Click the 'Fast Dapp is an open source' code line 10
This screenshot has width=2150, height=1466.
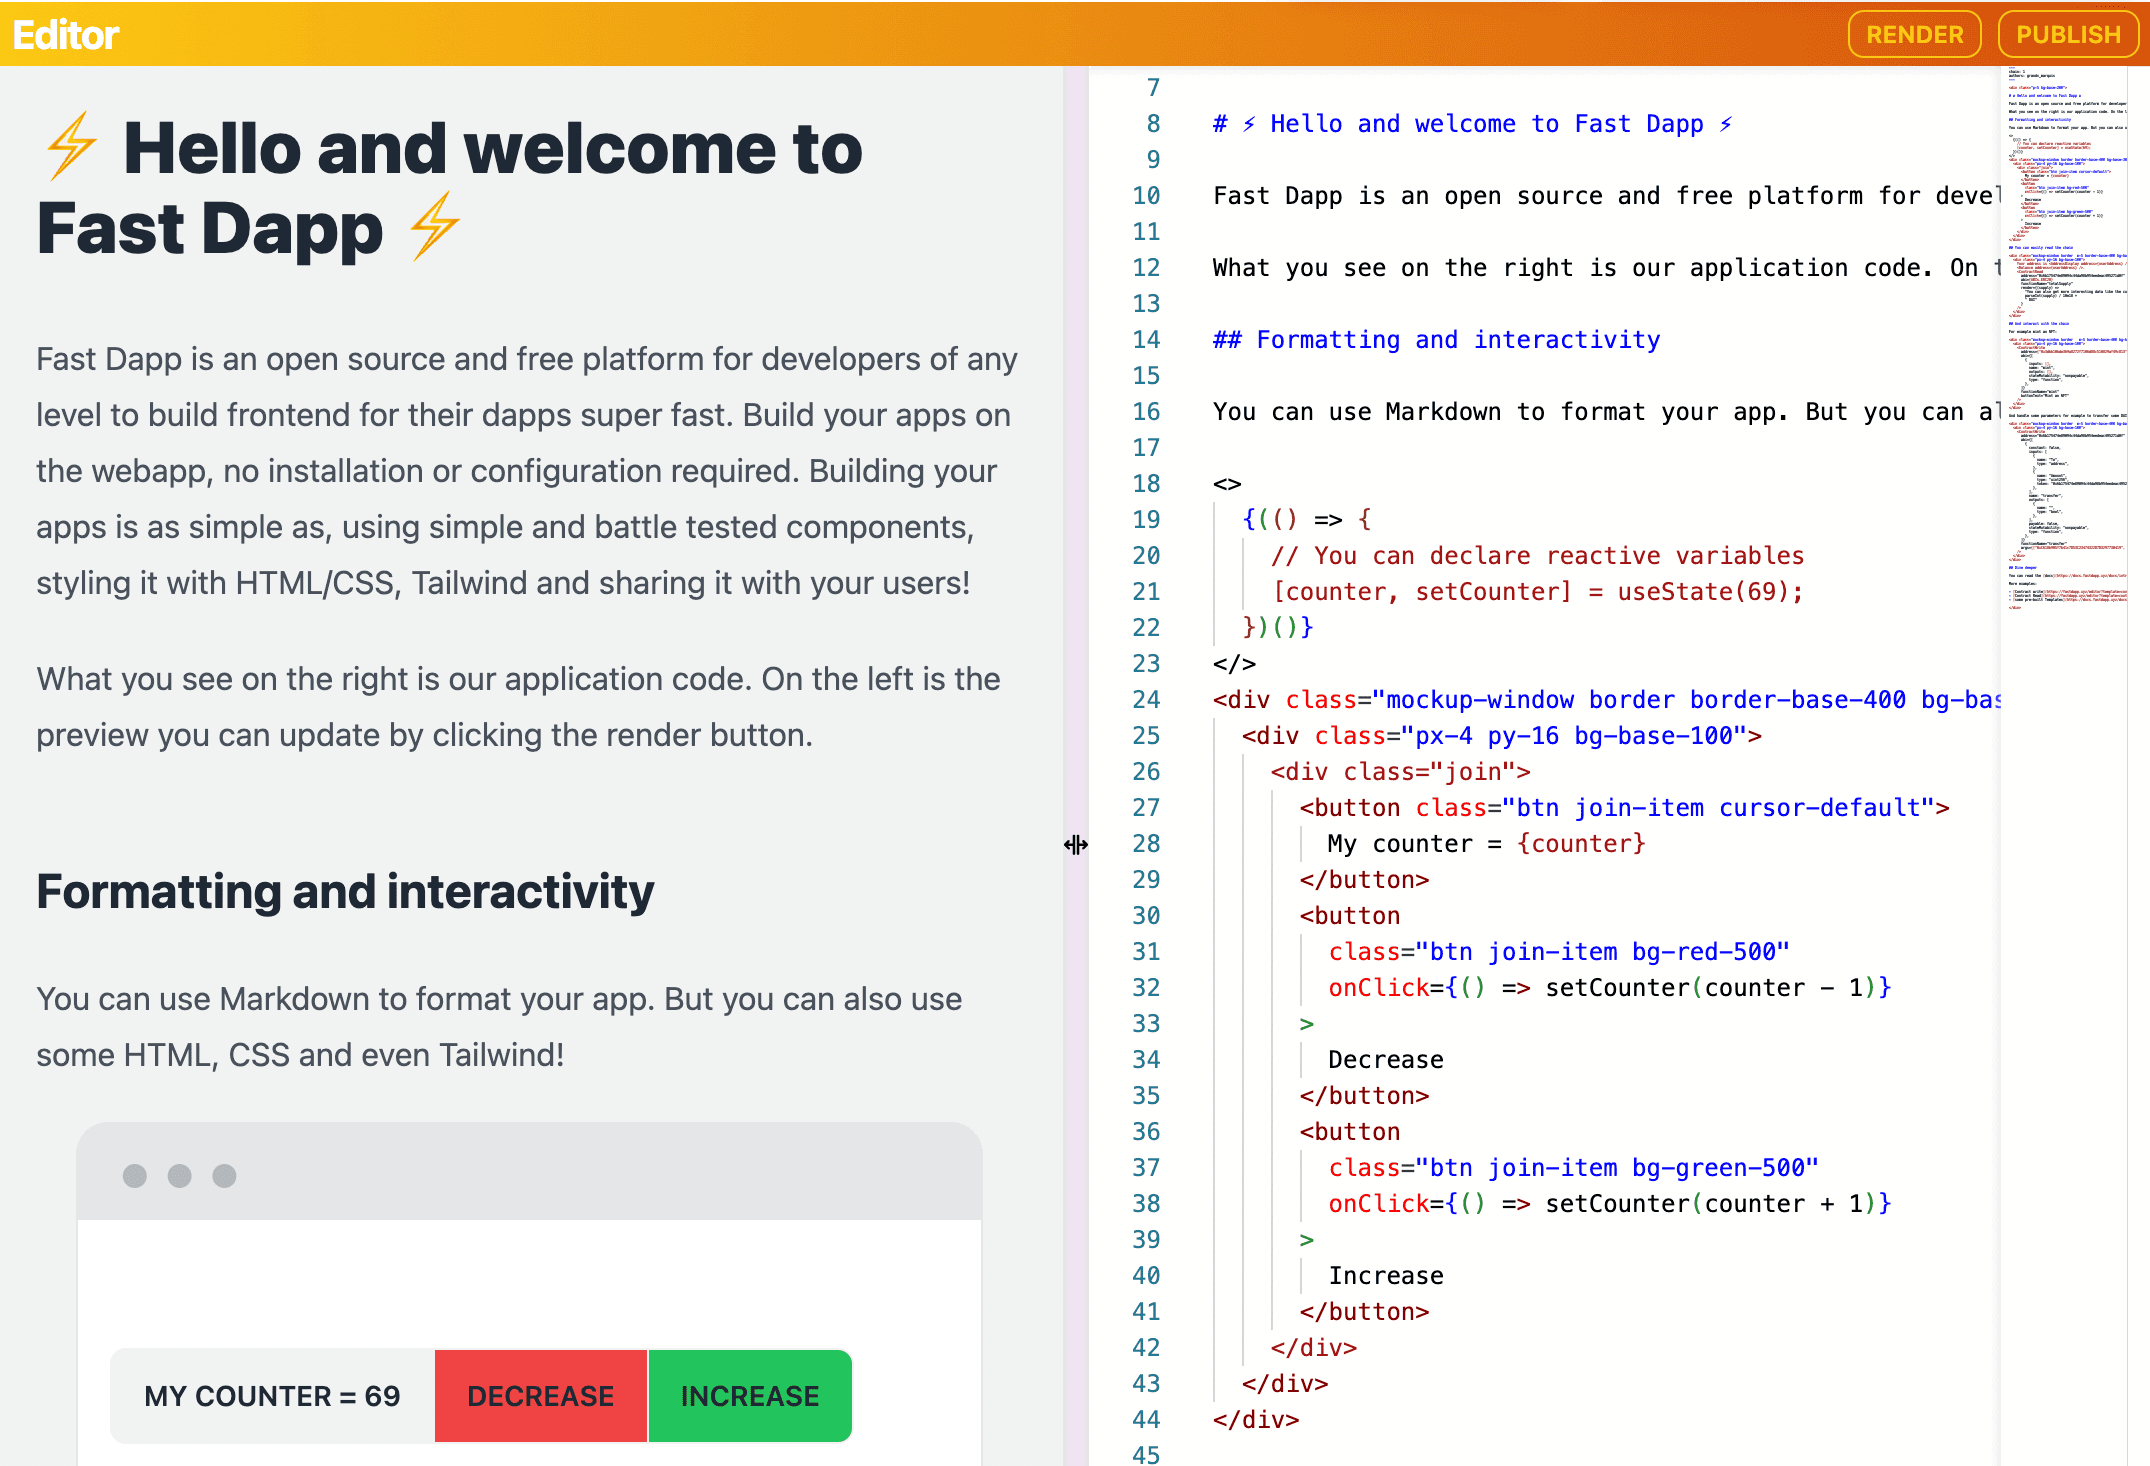(x=1606, y=196)
